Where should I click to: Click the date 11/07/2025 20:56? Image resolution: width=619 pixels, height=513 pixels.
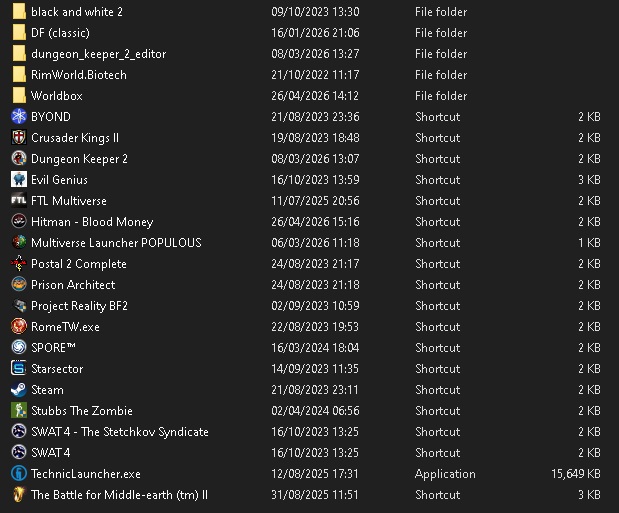(315, 201)
